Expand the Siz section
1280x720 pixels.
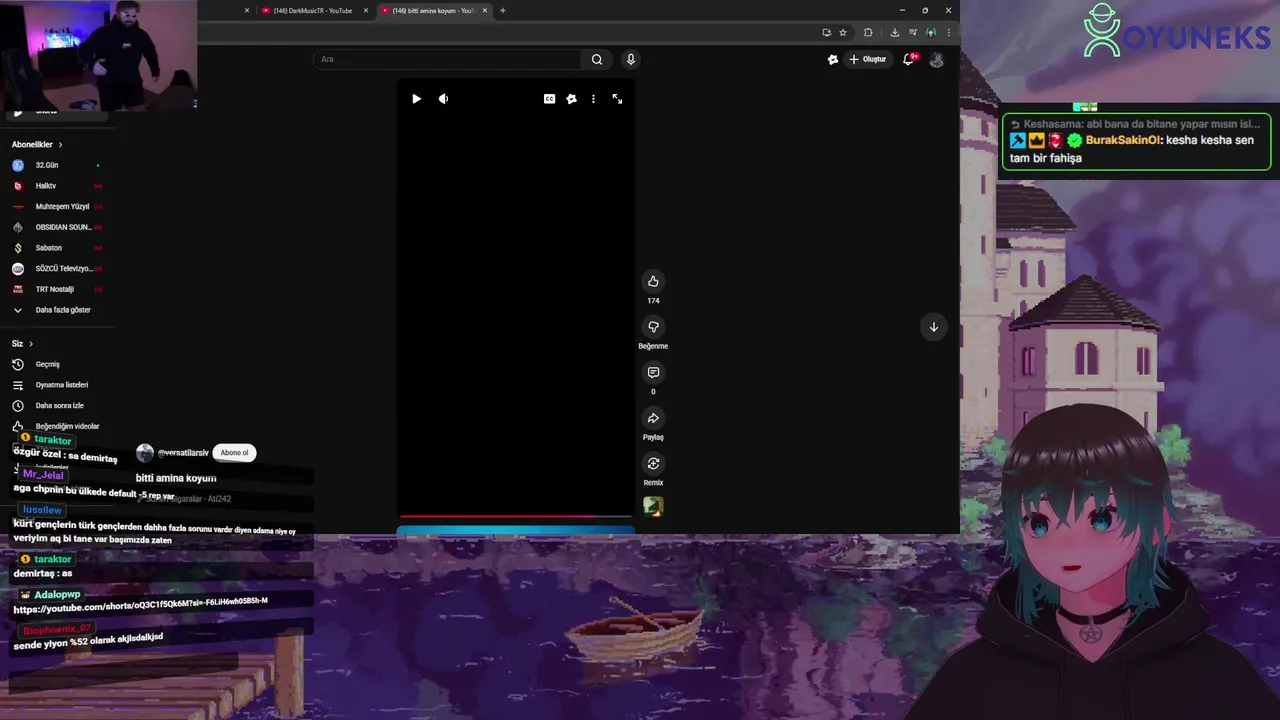pos(22,343)
